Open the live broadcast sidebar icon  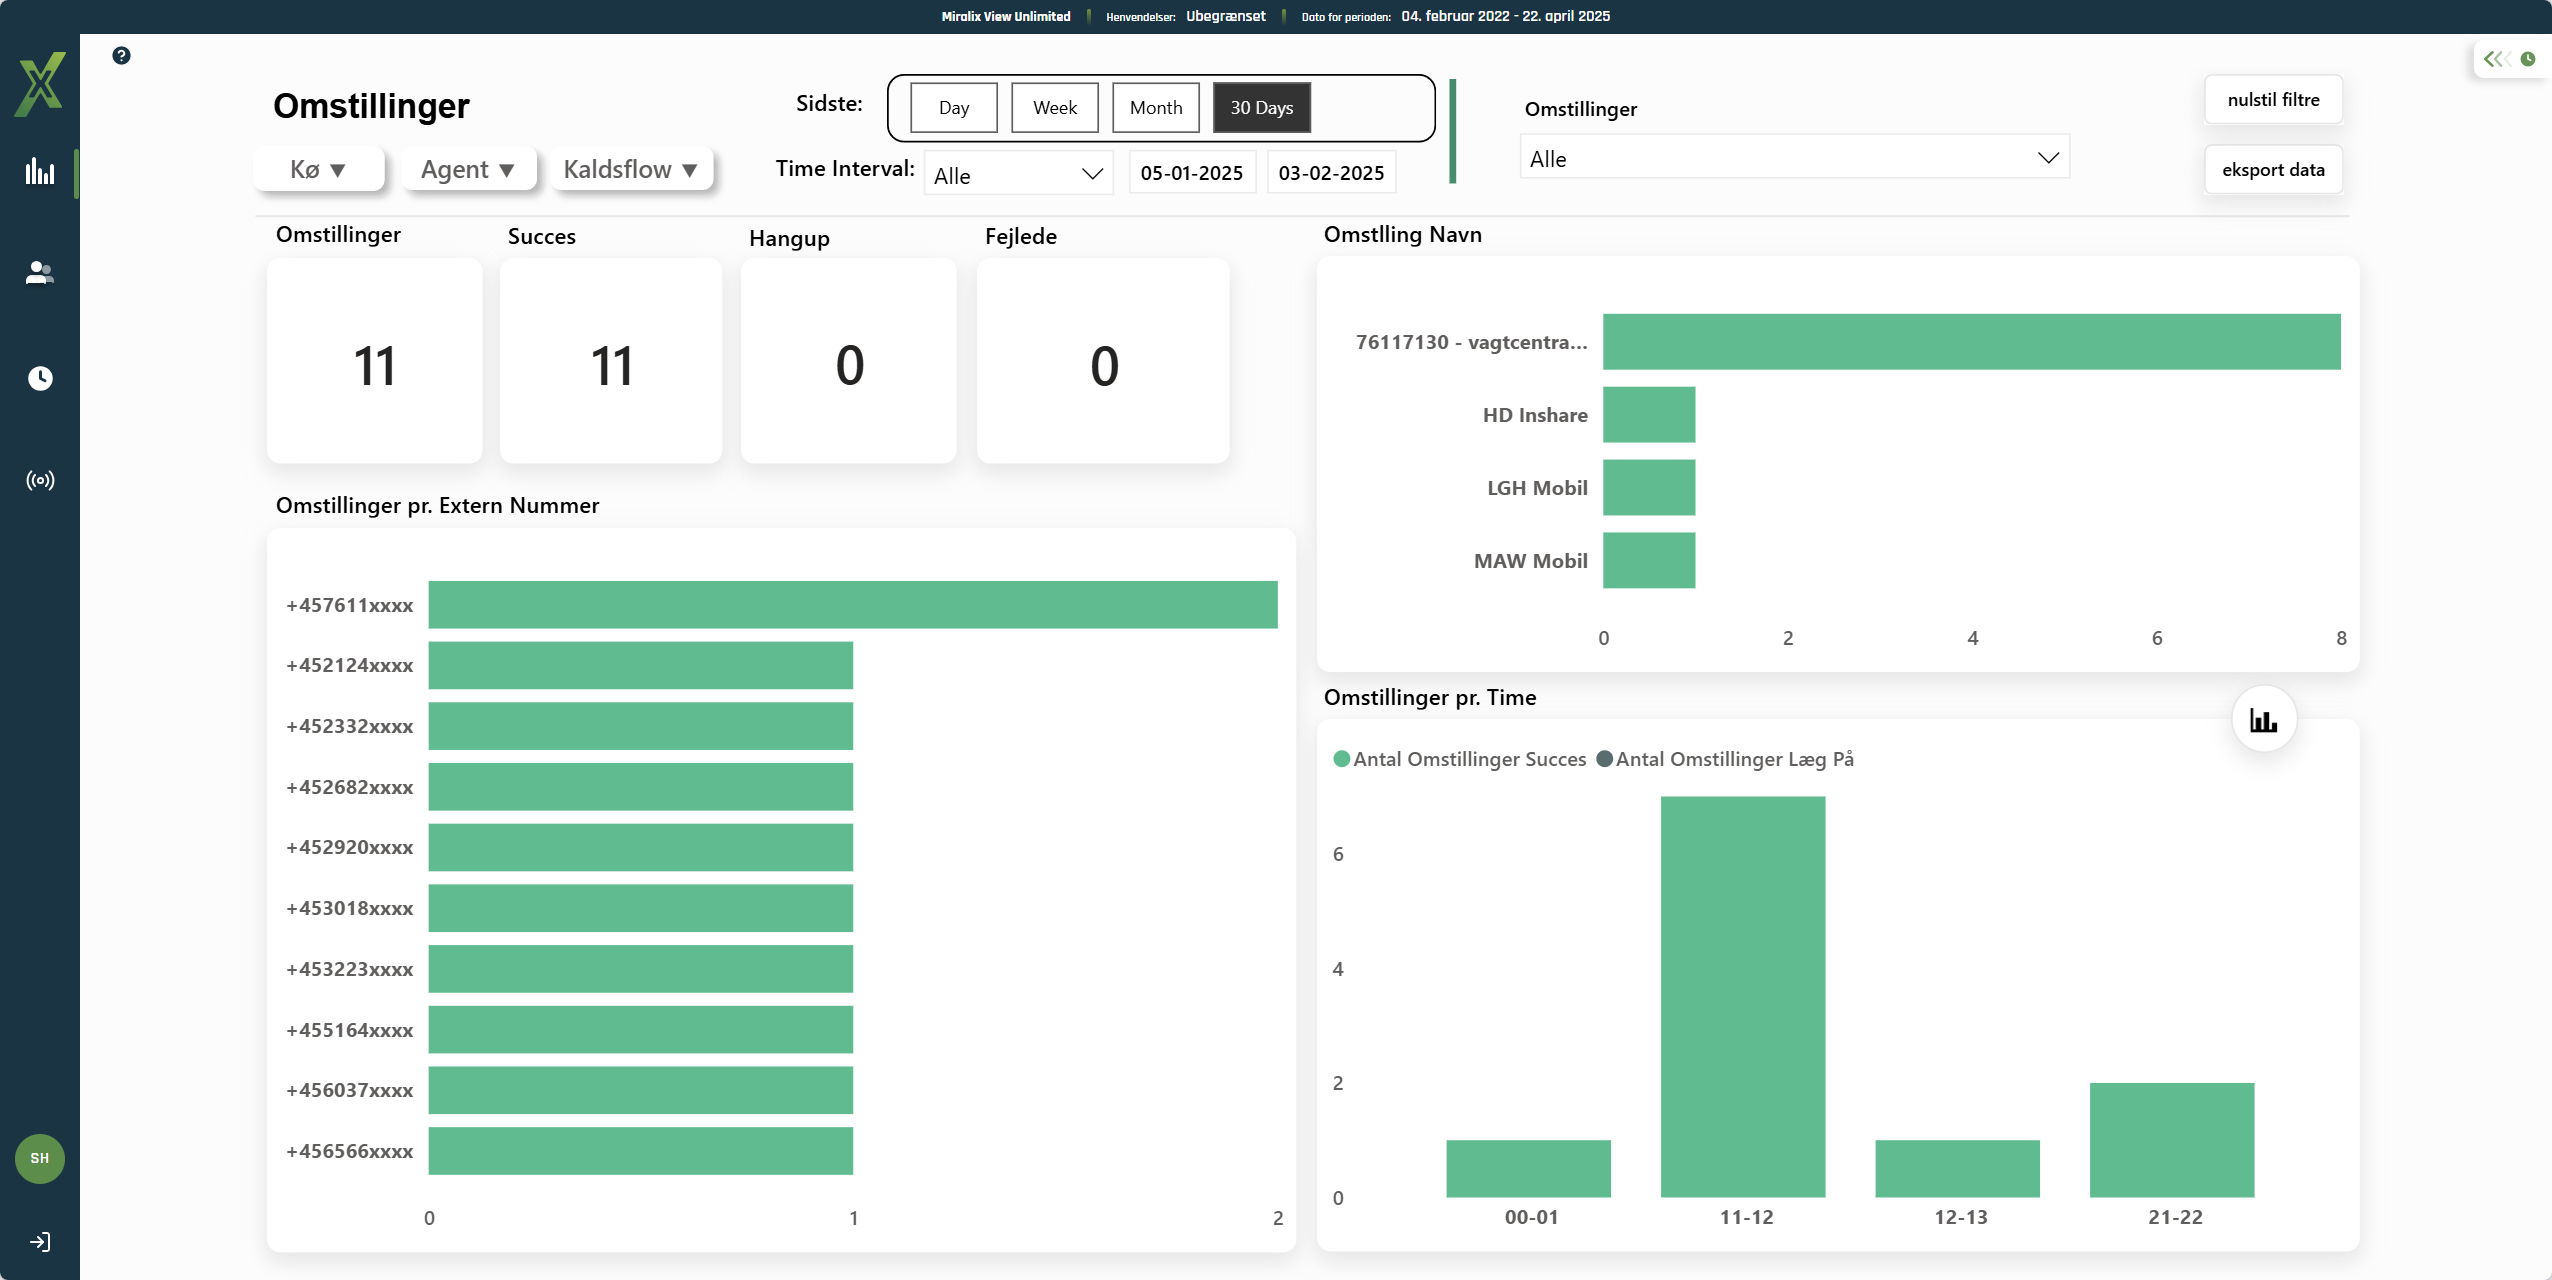point(40,481)
